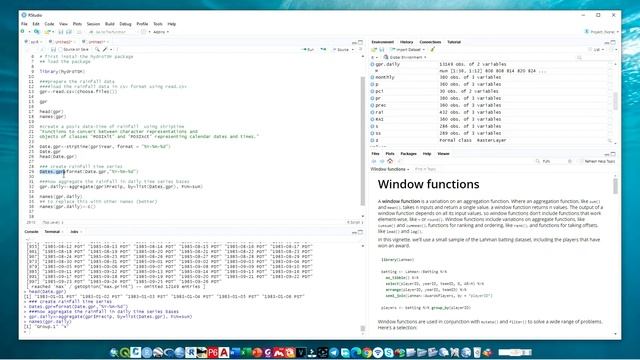Open the Window functions topic dropdown

389,169
